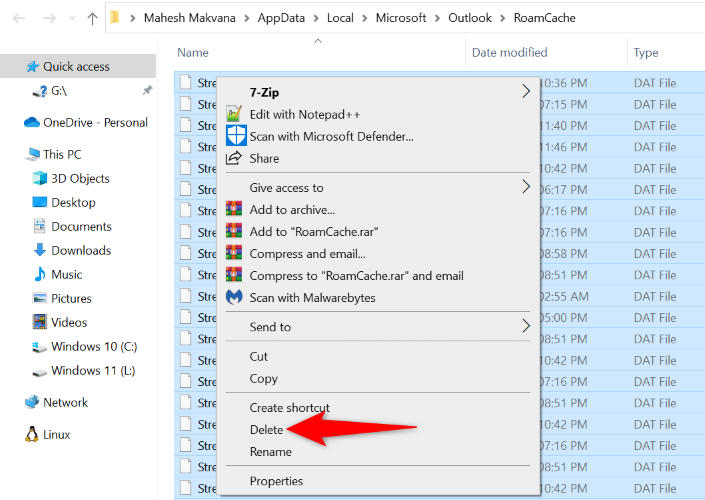Navigate to the AppData breadcrumb
This screenshot has width=705, height=500.
click(x=281, y=18)
